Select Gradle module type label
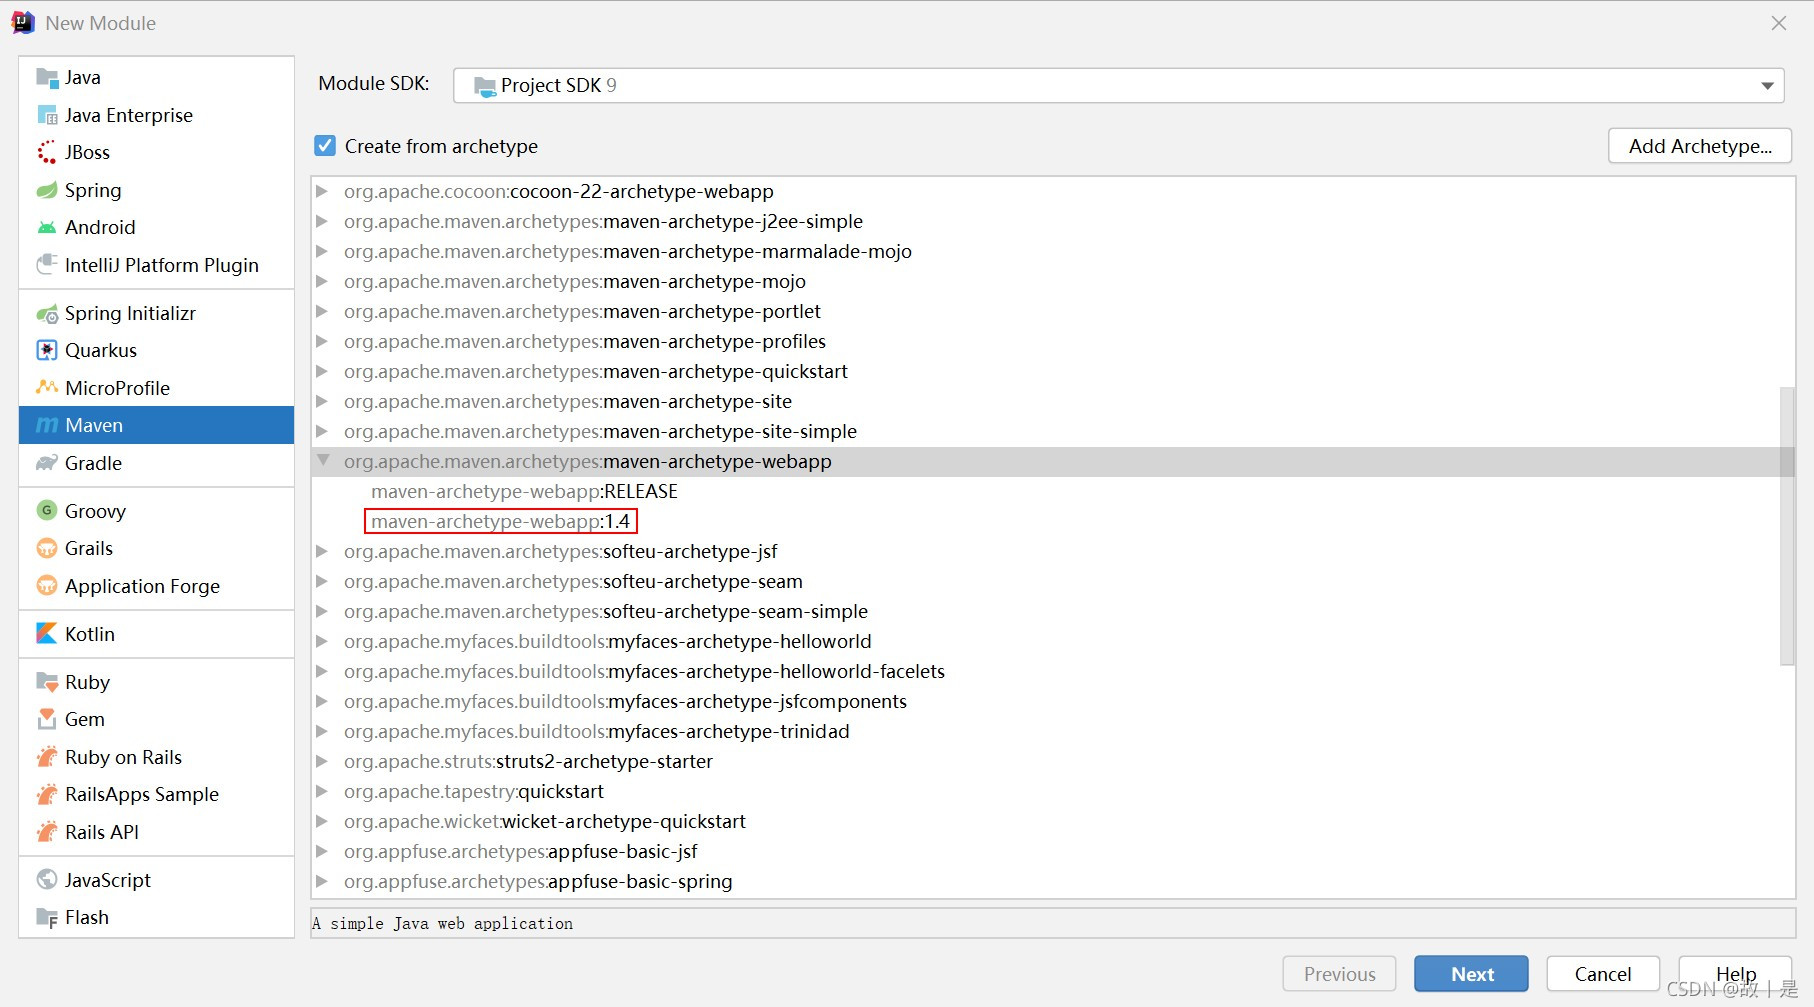 tap(93, 463)
